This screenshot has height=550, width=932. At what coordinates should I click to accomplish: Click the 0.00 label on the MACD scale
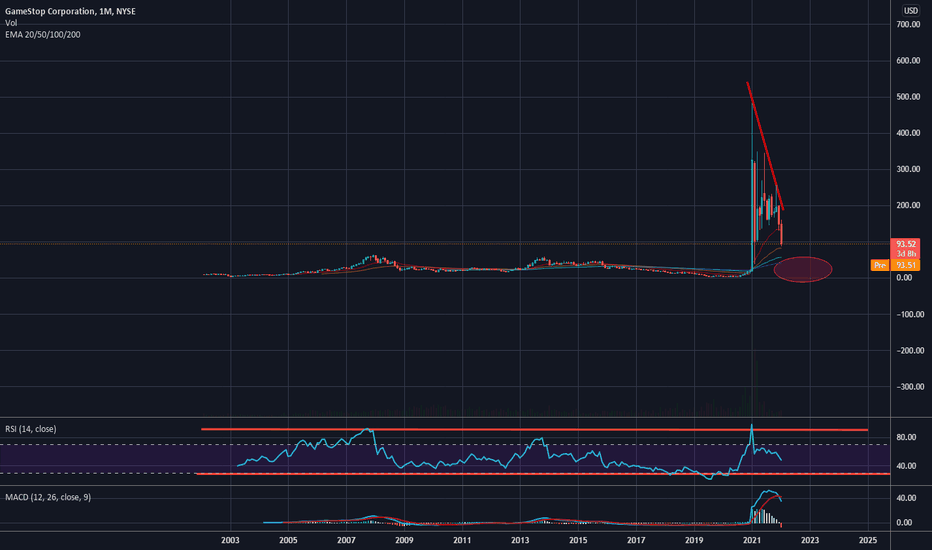pos(905,523)
